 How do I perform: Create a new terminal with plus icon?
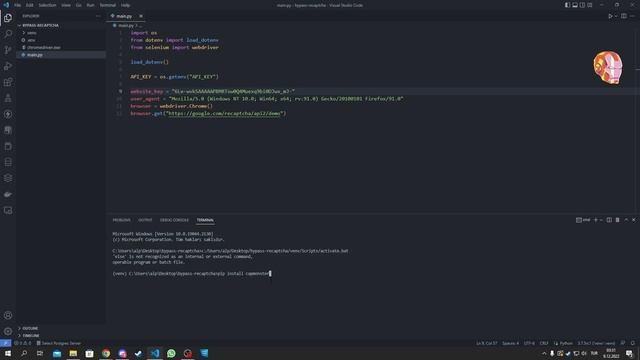coord(596,220)
